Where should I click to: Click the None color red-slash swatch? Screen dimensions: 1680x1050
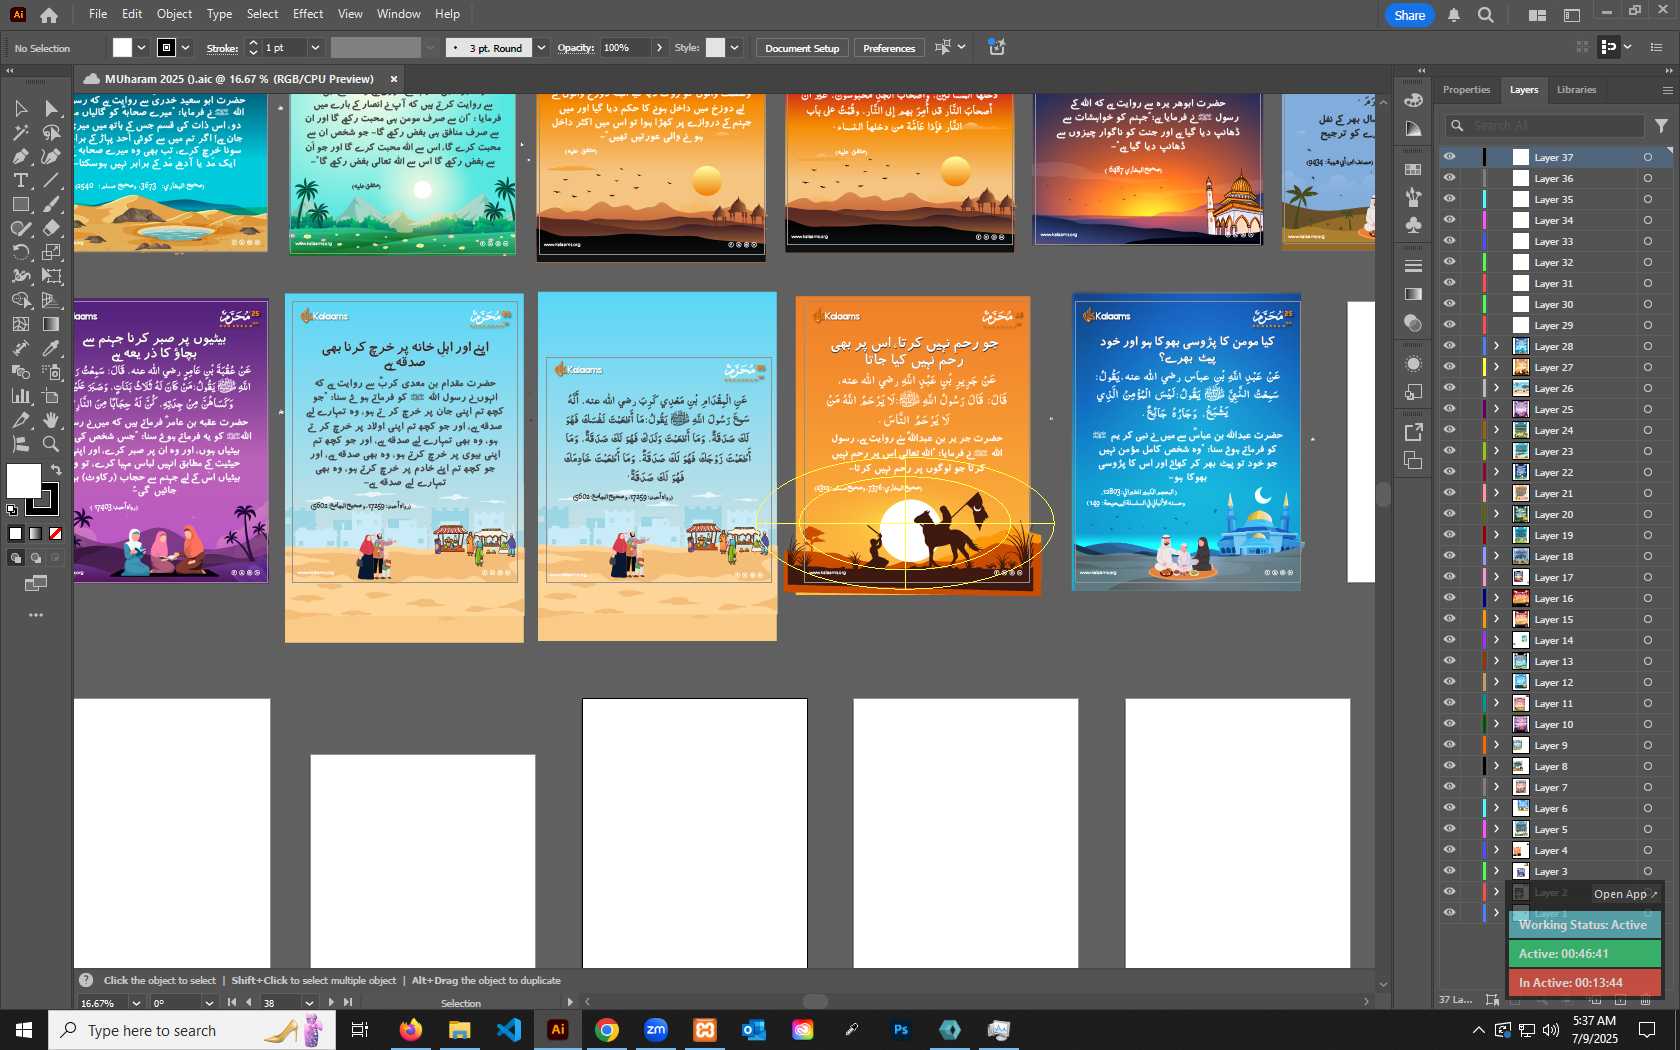tap(56, 534)
